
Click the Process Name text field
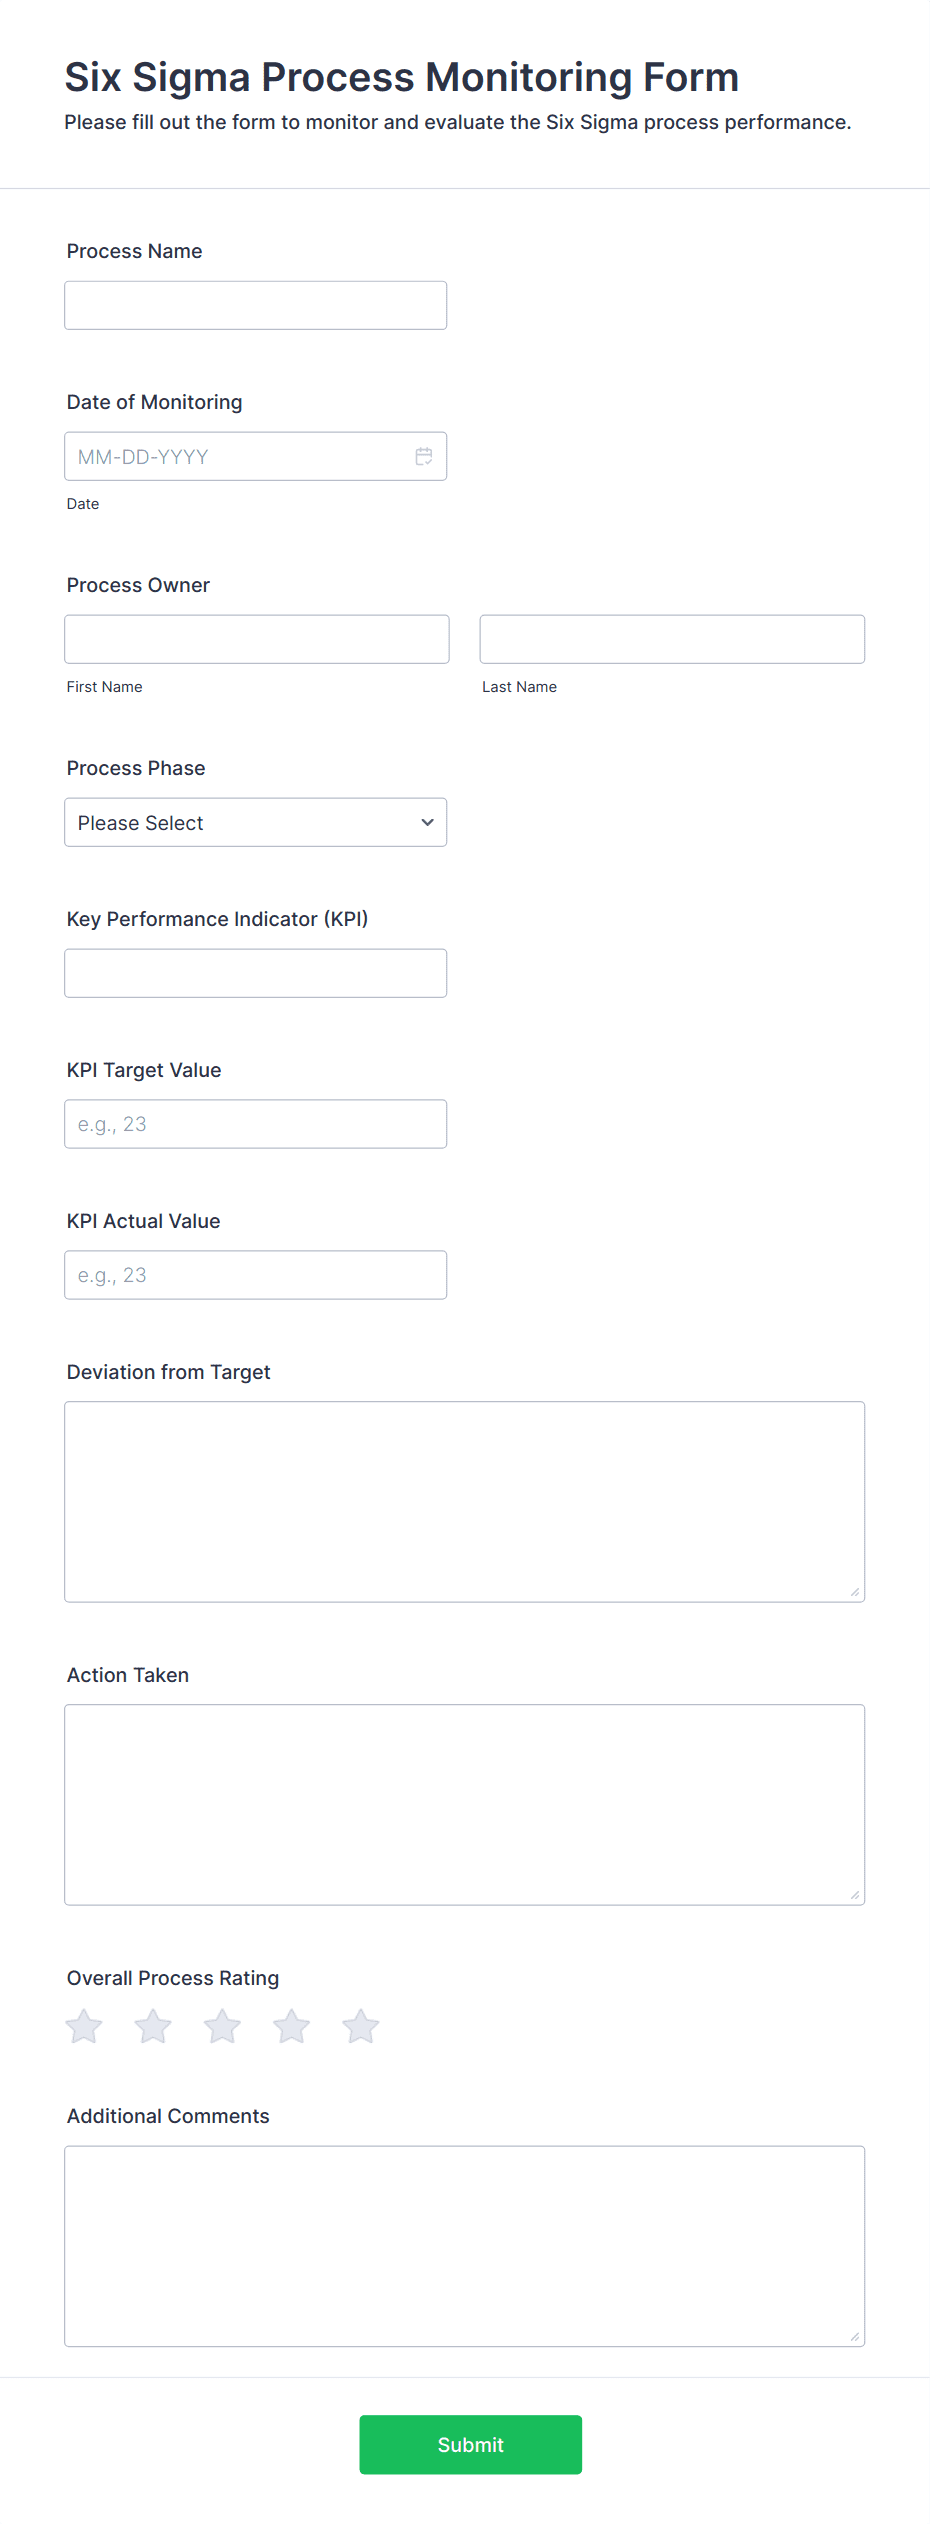255,305
